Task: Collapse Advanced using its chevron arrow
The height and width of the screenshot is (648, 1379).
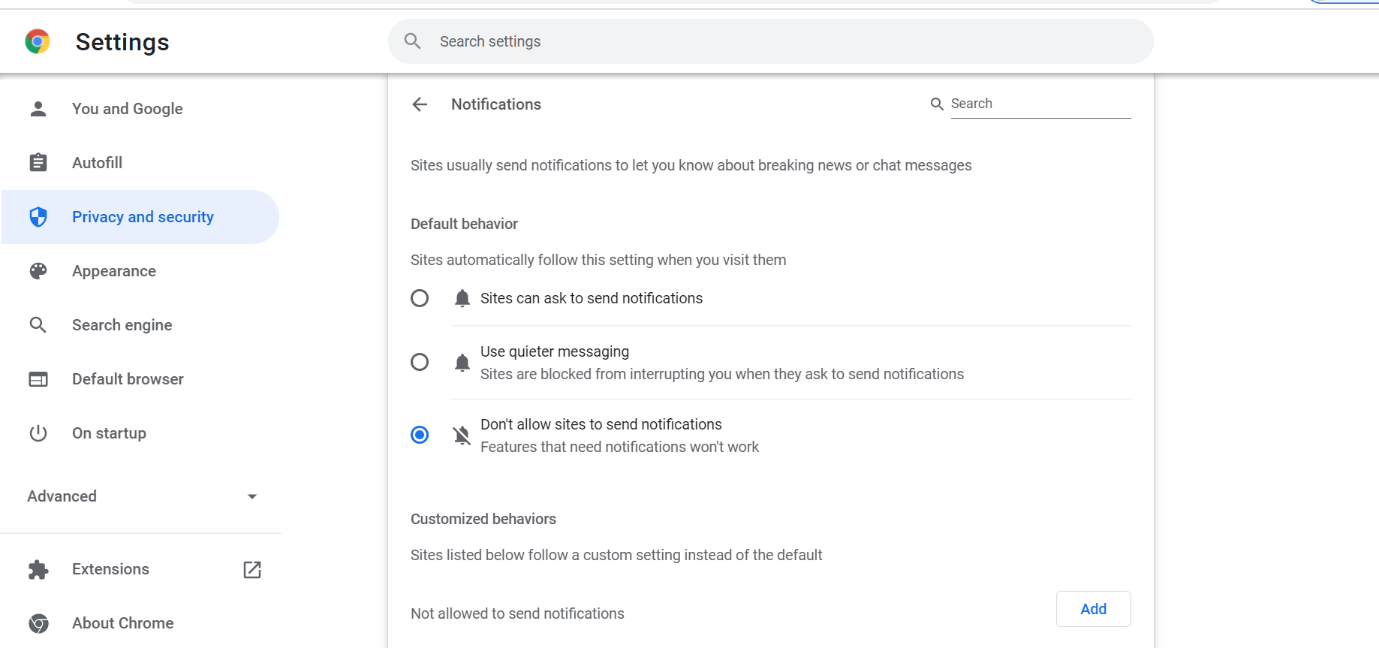Action: click(x=251, y=495)
